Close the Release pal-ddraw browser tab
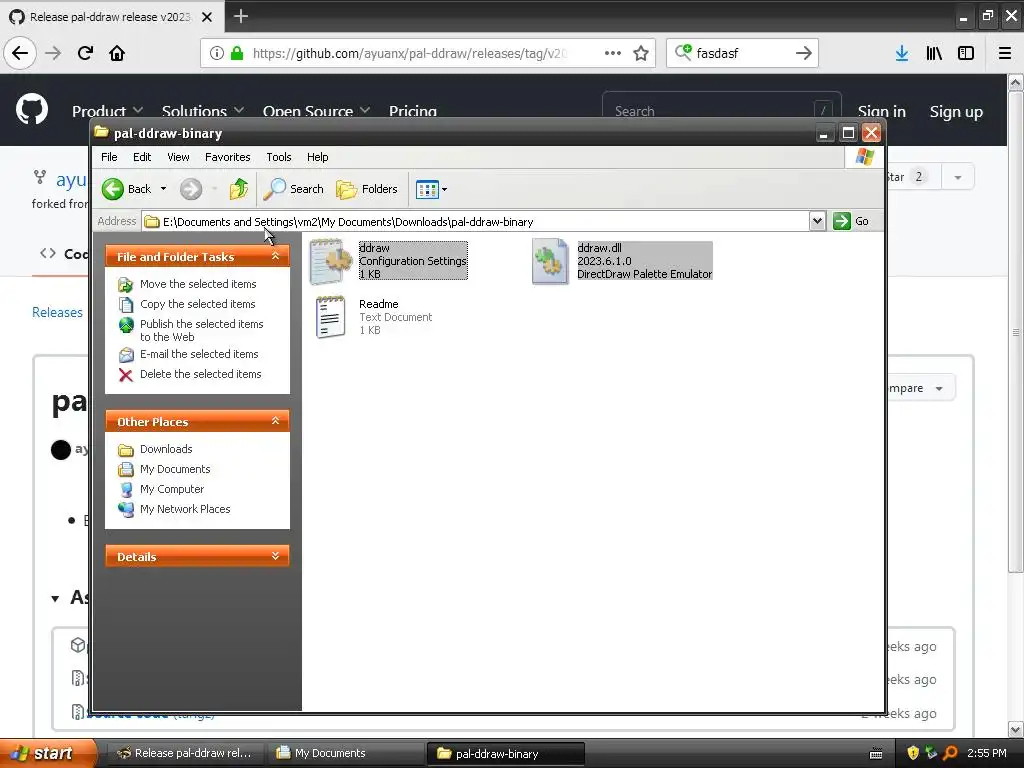 tap(207, 17)
